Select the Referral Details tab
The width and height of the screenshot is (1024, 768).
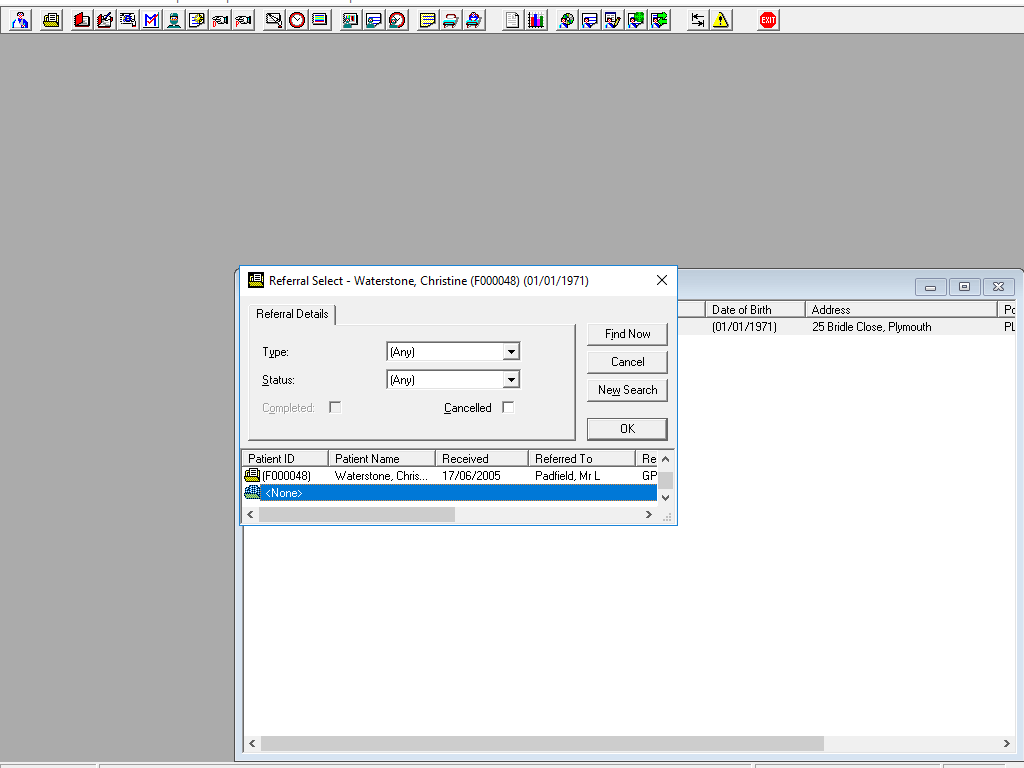pyautogui.click(x=292, y=314)
